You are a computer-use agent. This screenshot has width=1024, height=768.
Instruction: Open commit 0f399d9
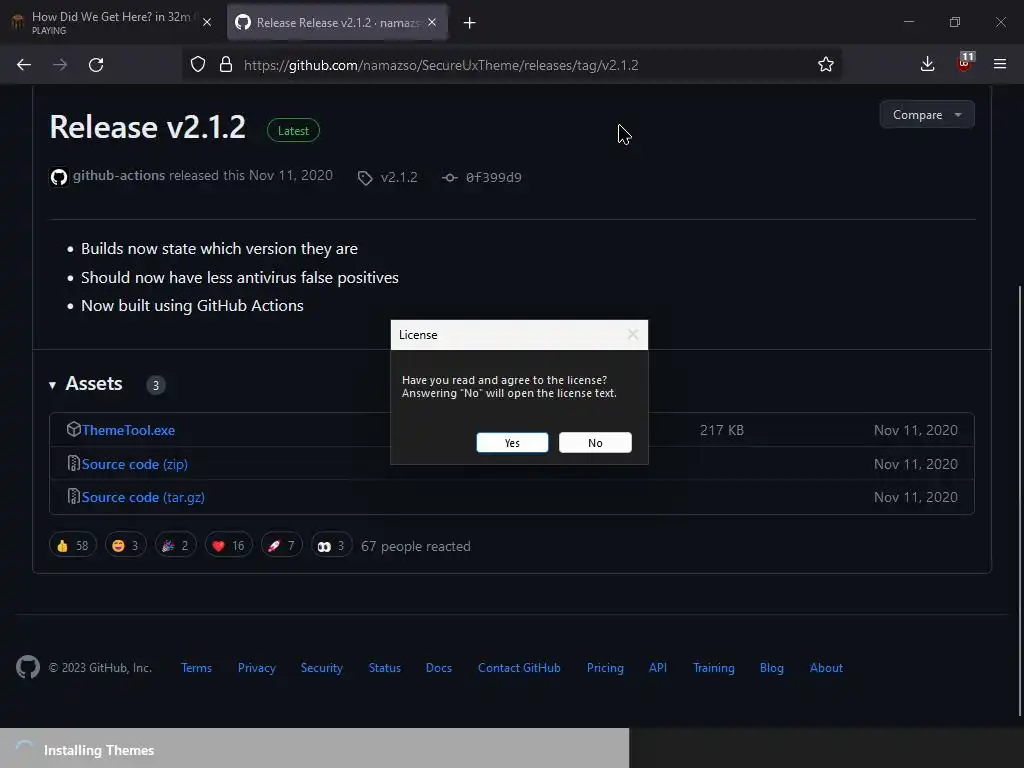tap(494, 178)
